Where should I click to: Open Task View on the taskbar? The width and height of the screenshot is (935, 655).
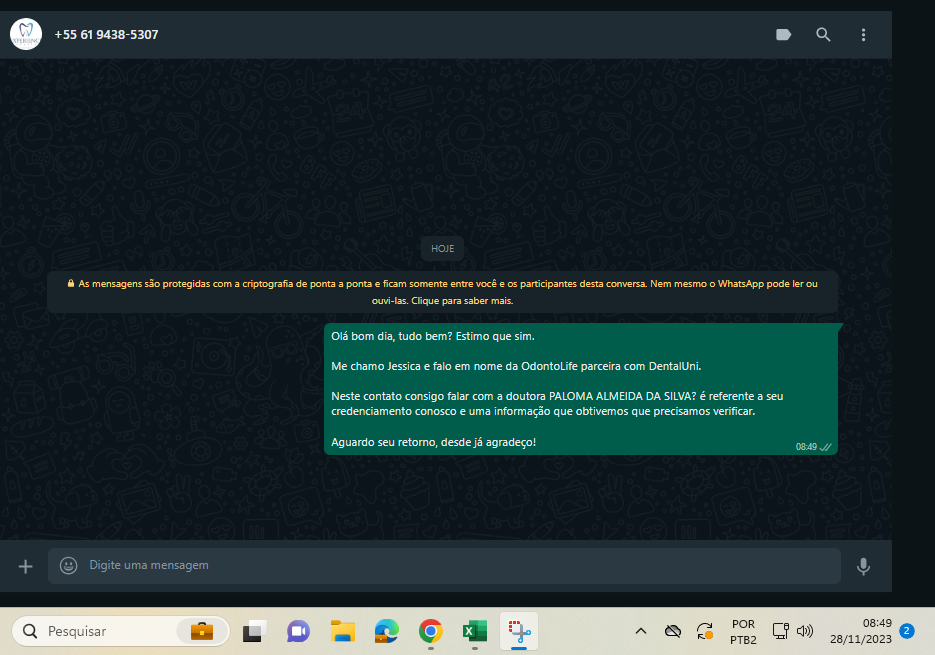(254, 631)
